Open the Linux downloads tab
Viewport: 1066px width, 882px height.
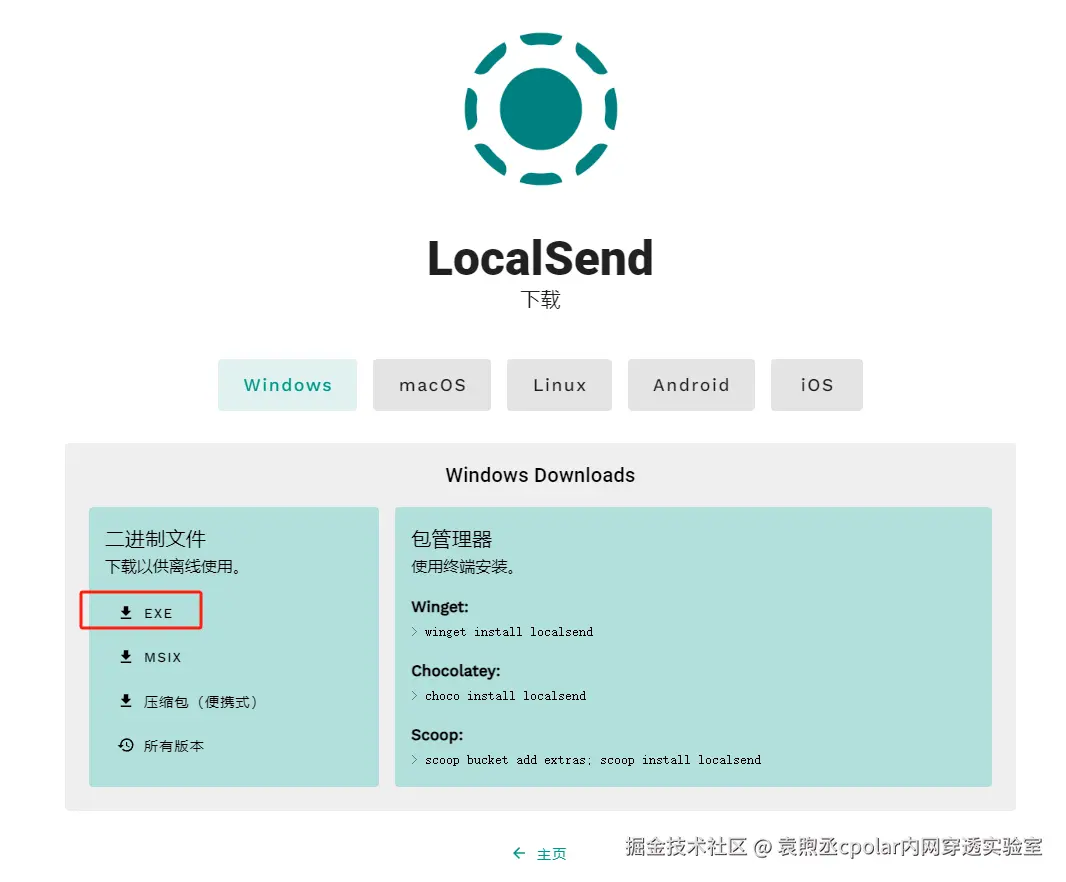tap(560, 385)
